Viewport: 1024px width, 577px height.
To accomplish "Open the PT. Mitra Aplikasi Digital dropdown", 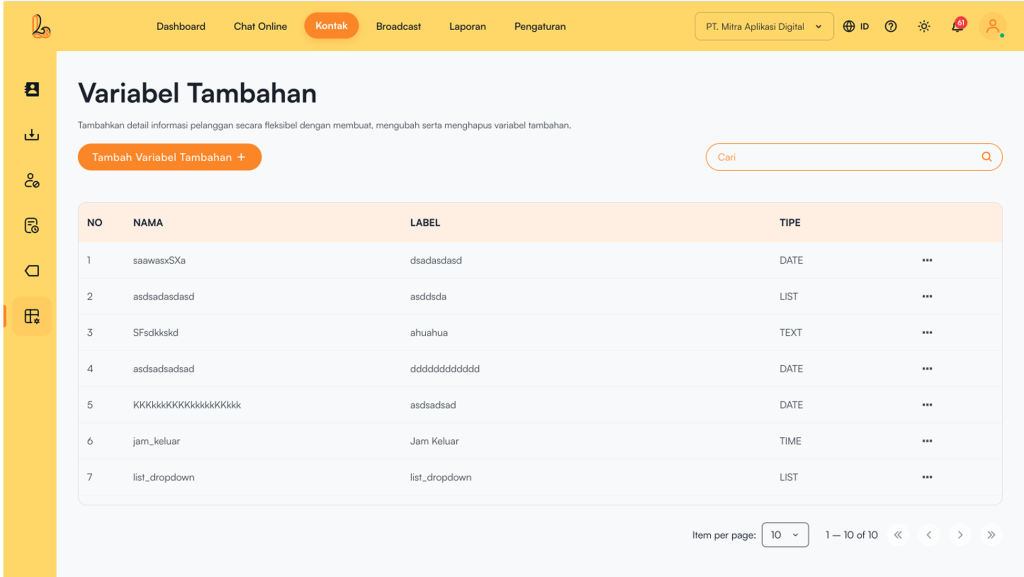I will [x=764, y=27].
